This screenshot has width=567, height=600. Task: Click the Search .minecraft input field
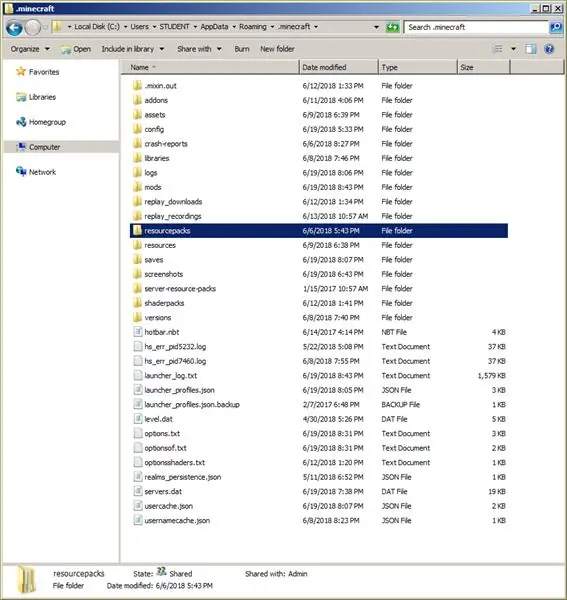click(x=476, y=27)
